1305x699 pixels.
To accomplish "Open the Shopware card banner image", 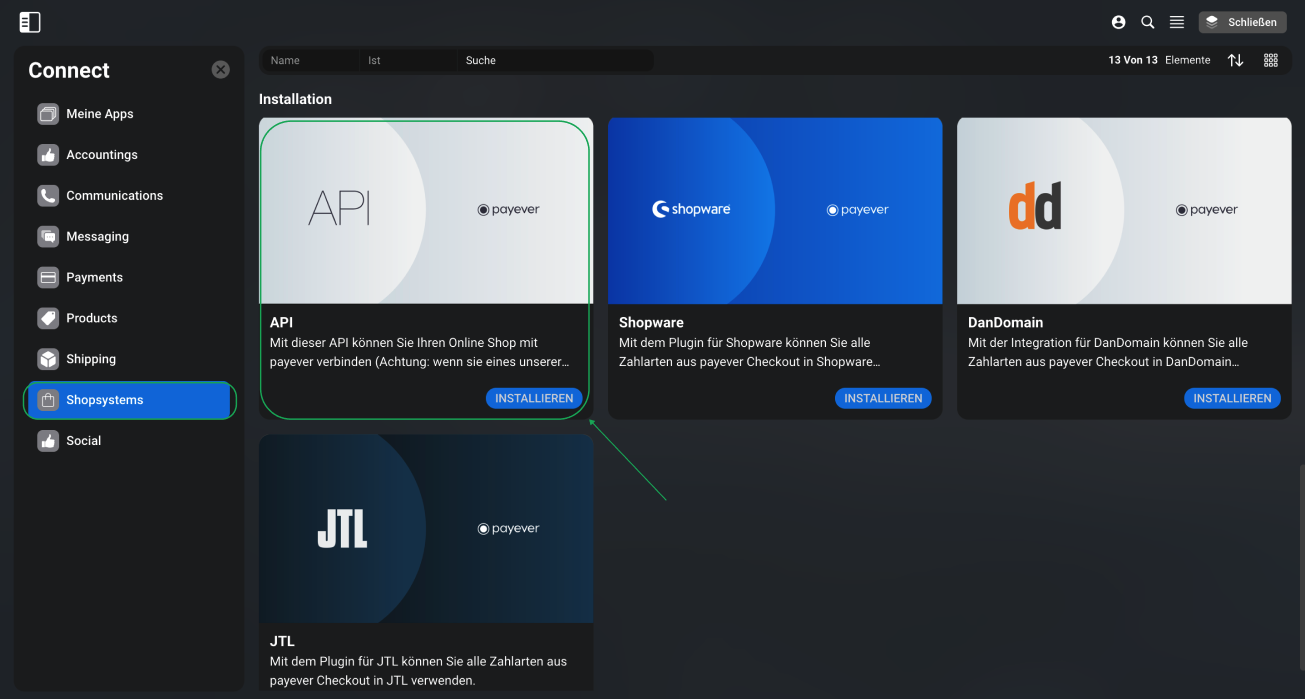I will 775,211.
